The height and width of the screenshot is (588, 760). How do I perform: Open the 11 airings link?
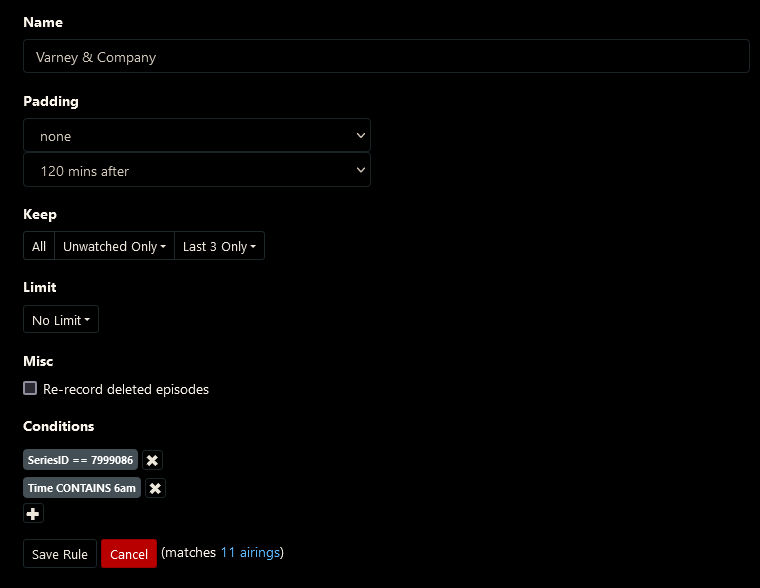click(251, 553)
